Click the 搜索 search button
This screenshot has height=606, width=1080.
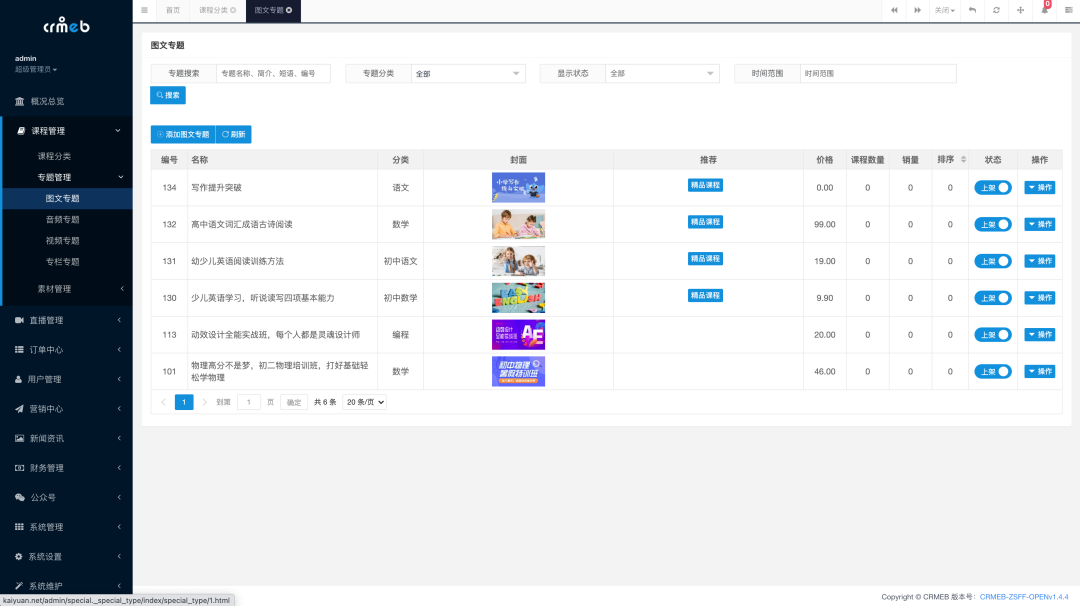(168, 95)
